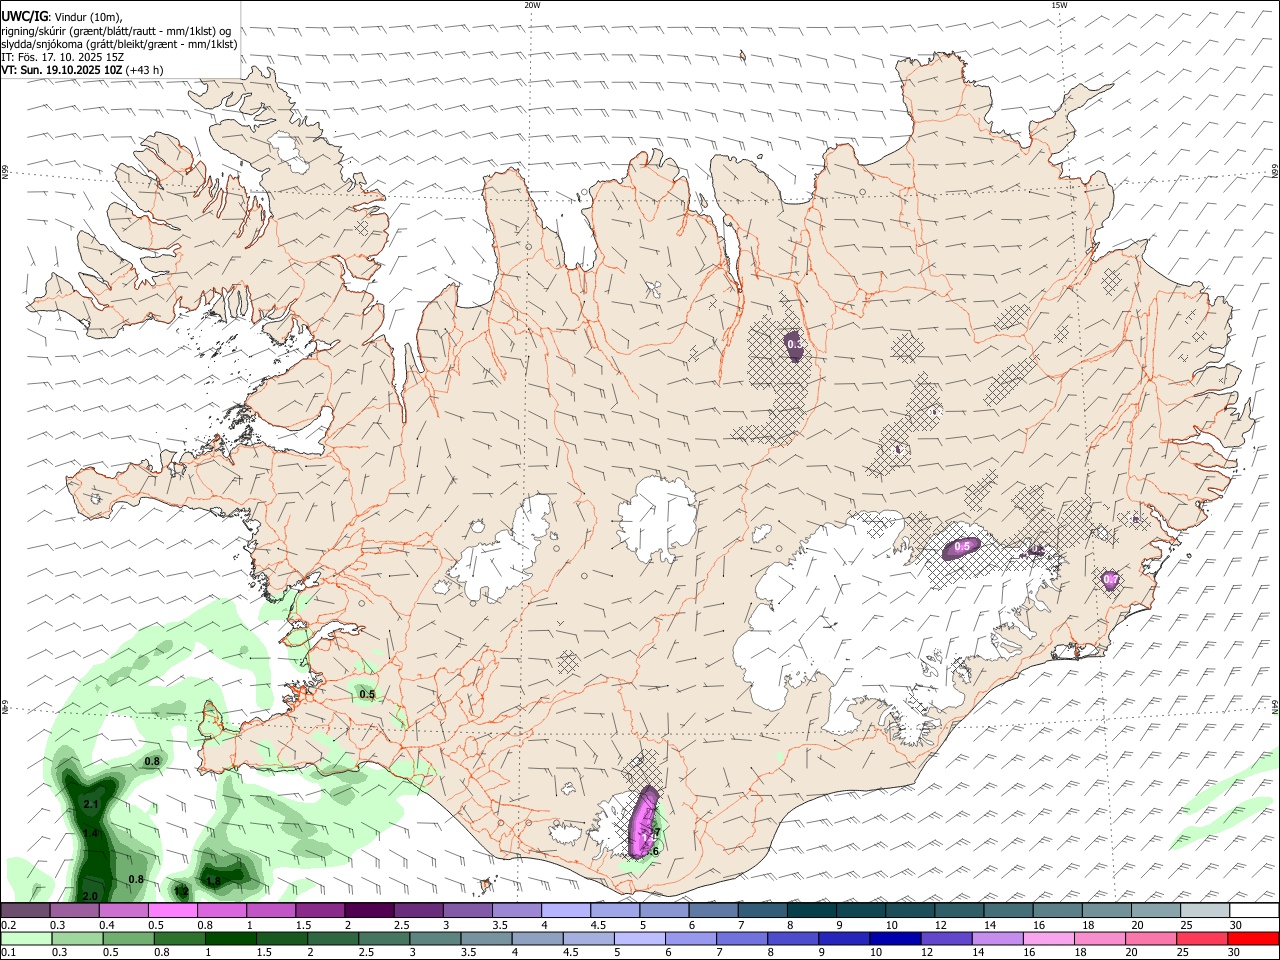Click the UWC/IG Vindur (10m) title text
The image size is (1280, 960).
point(61,15)
